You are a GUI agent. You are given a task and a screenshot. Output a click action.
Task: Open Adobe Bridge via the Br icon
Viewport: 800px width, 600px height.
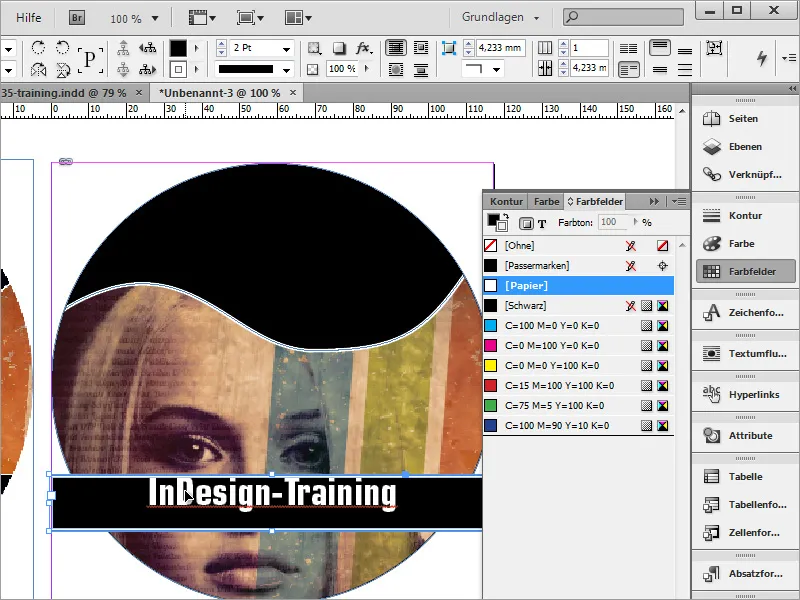[77, 18]
